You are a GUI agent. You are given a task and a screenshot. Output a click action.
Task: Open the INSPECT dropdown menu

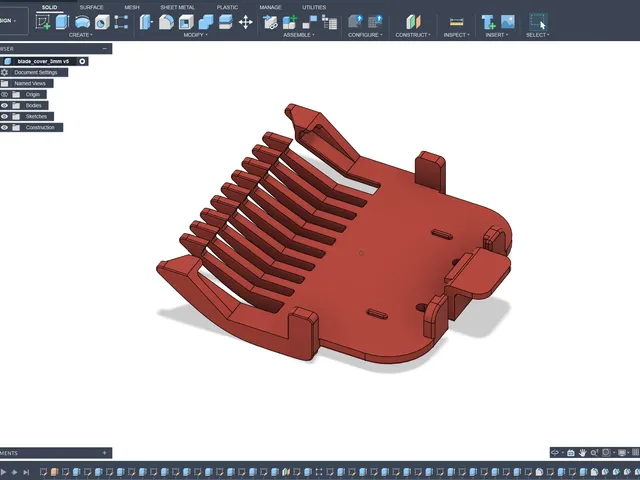456,35
